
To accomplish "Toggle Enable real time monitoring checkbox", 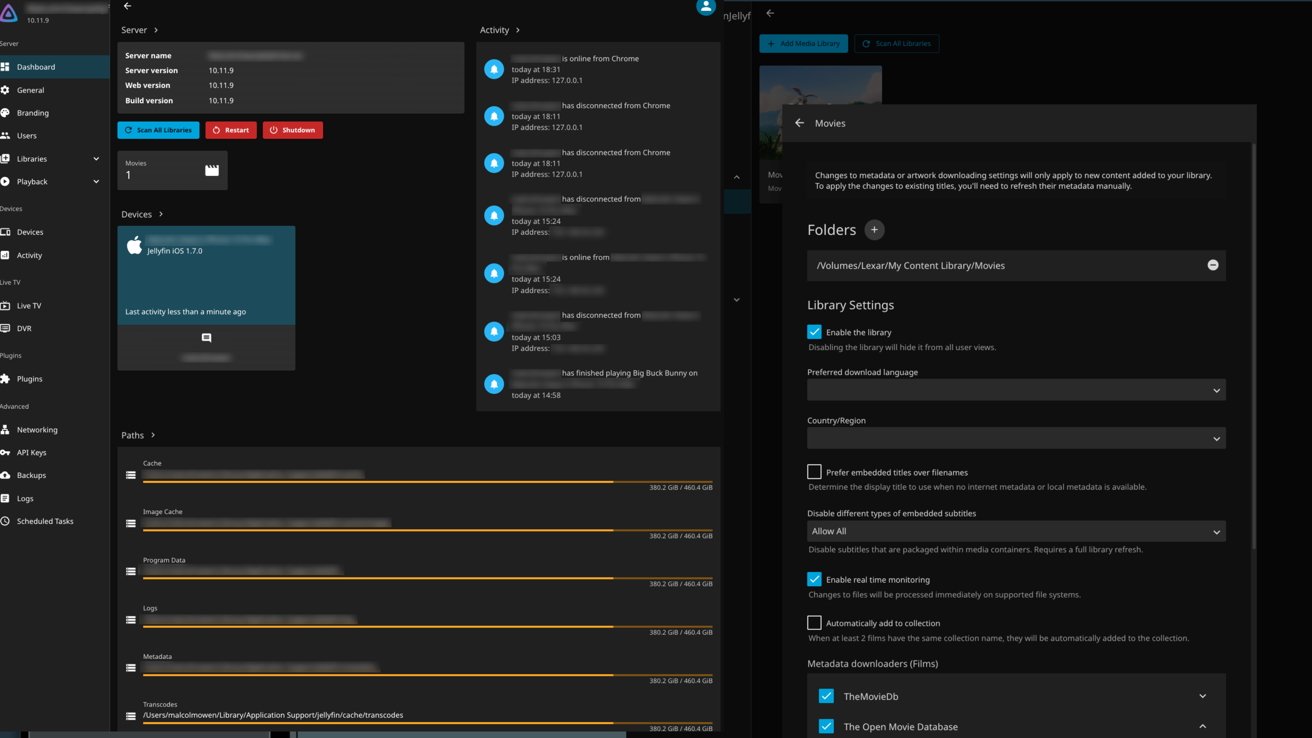I will 814,579.
